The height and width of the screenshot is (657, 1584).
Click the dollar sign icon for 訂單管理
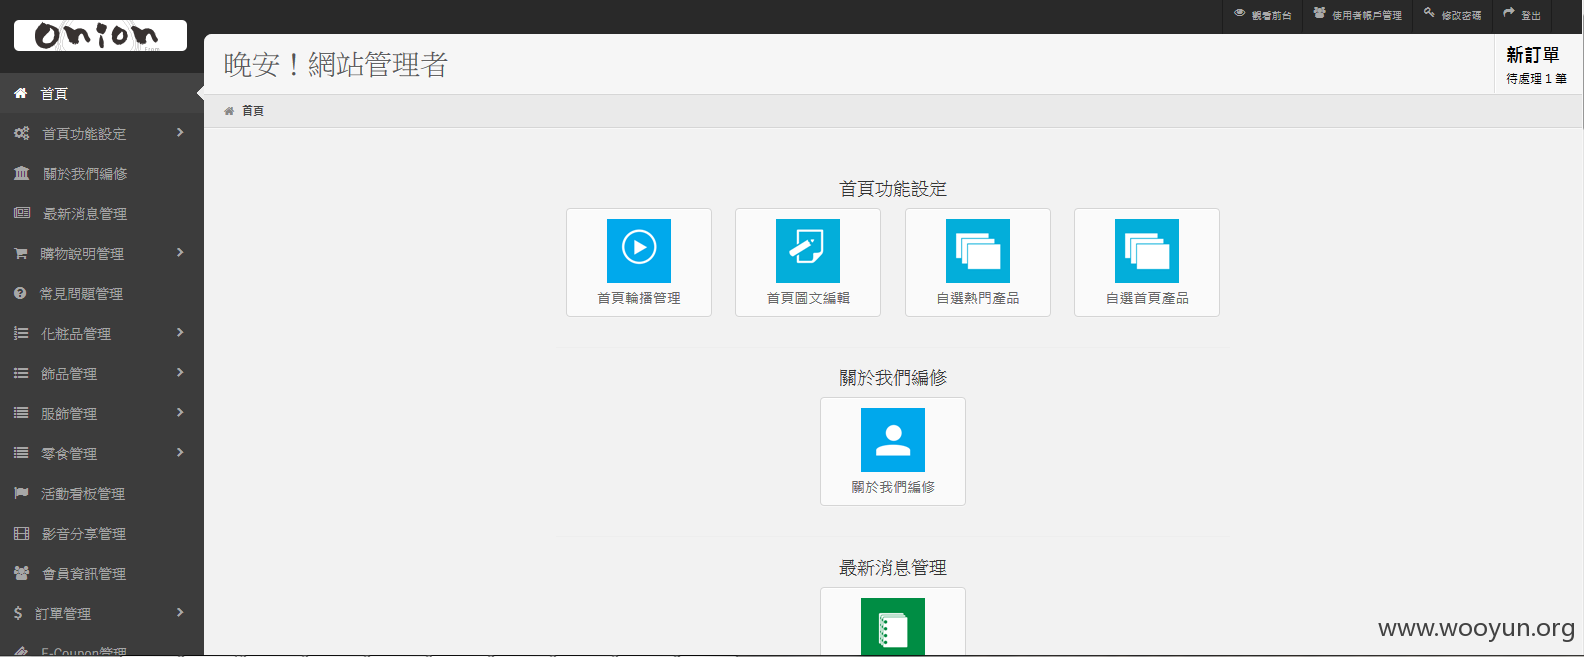tap(18, 613)
